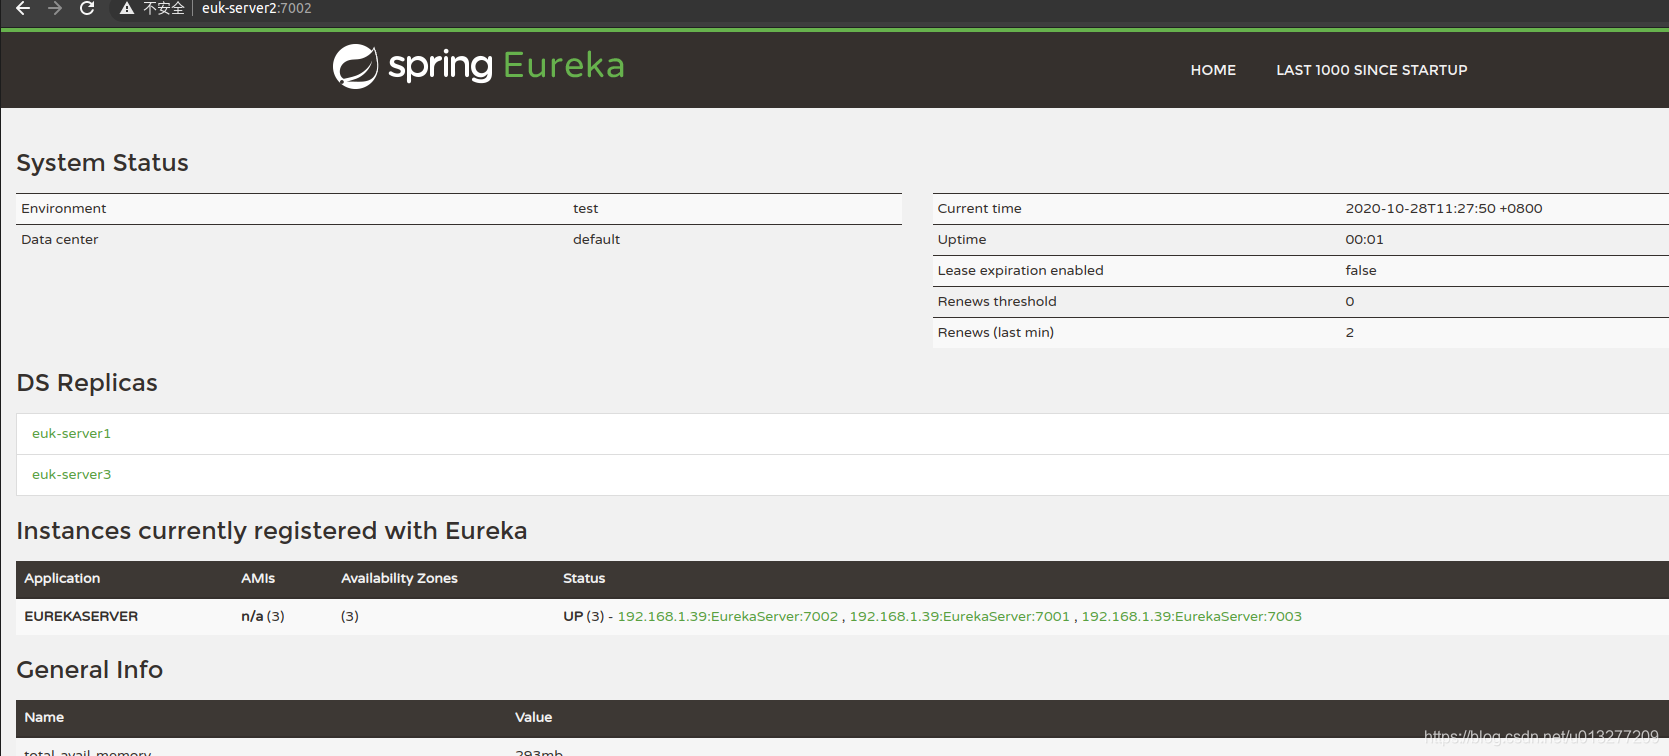Open the euk-server3 replica link
Screen dimensions: 1669x756
click(x=71, y=474)
